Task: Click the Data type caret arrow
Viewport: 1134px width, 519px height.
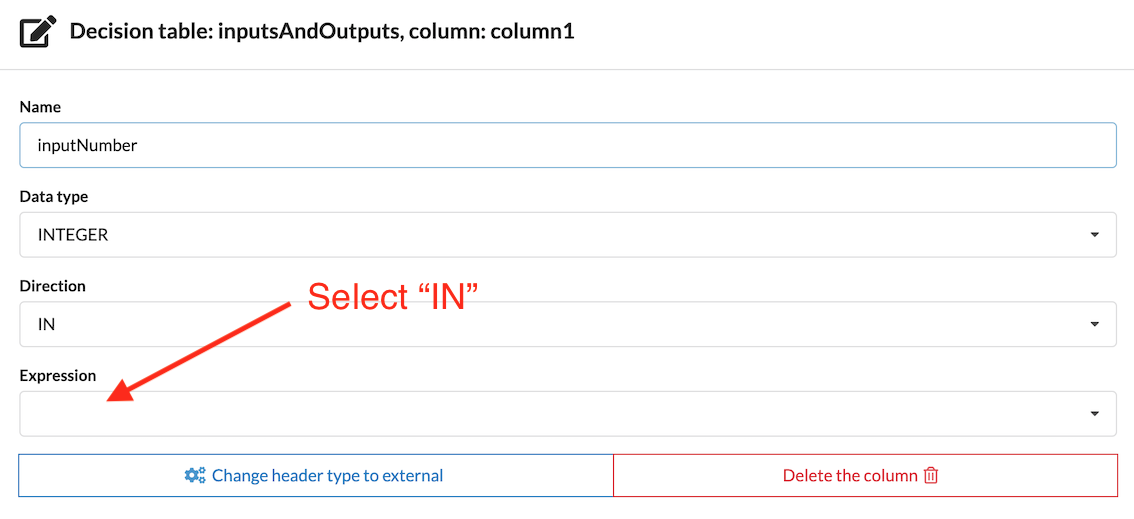Action: (x=1095, y=236)
